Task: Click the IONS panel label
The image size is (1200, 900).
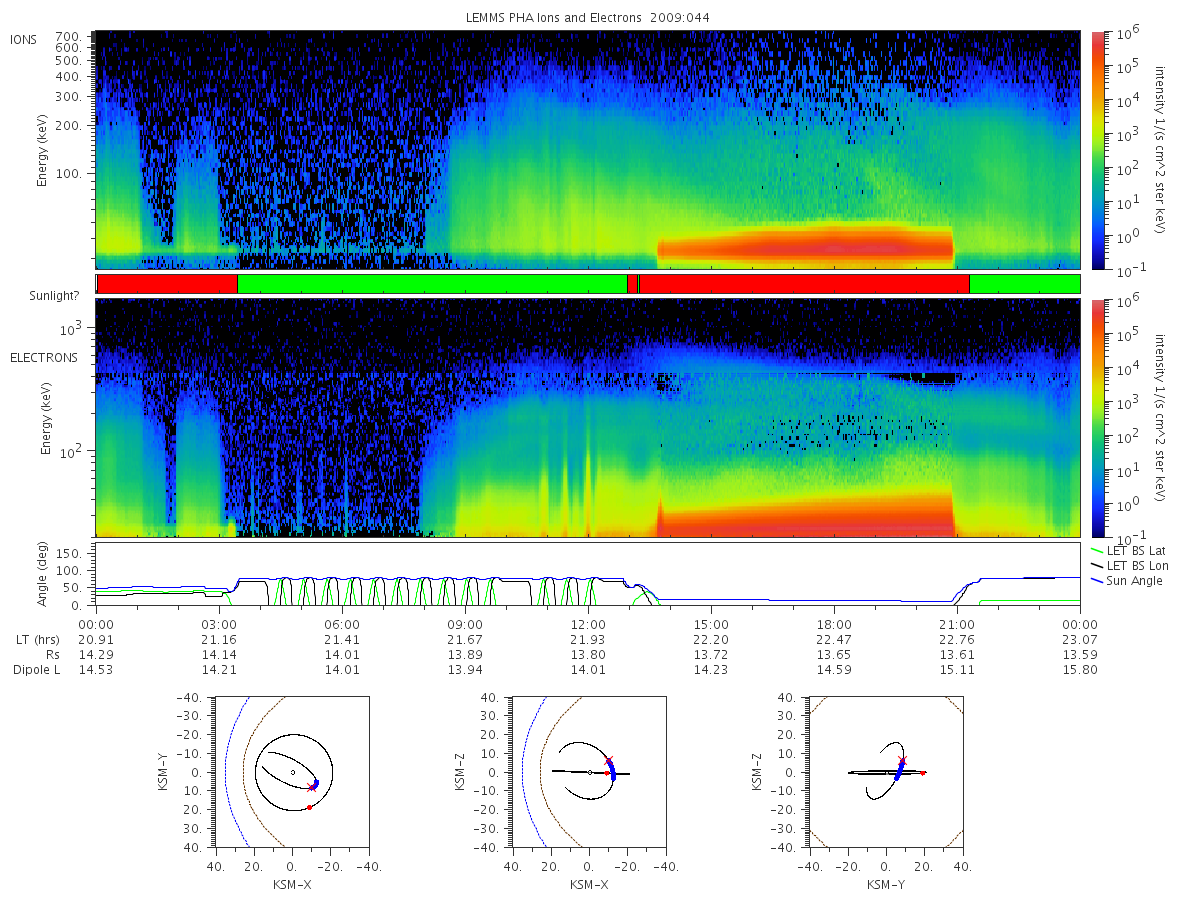Action: coord(25,39)
